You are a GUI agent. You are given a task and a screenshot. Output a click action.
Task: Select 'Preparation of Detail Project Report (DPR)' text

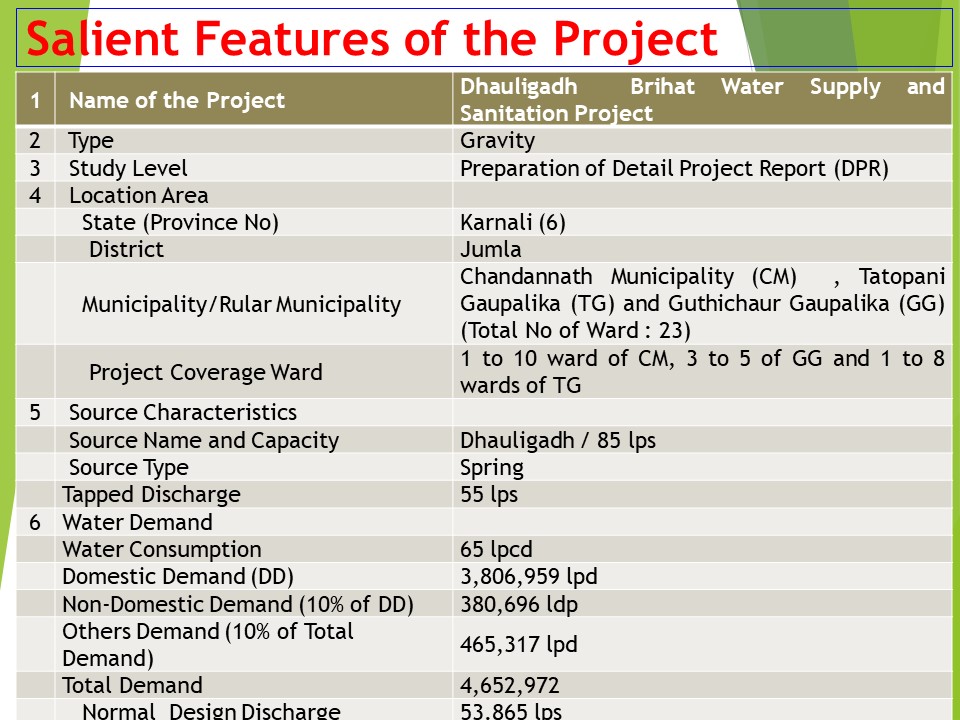(x=674, y=168)
